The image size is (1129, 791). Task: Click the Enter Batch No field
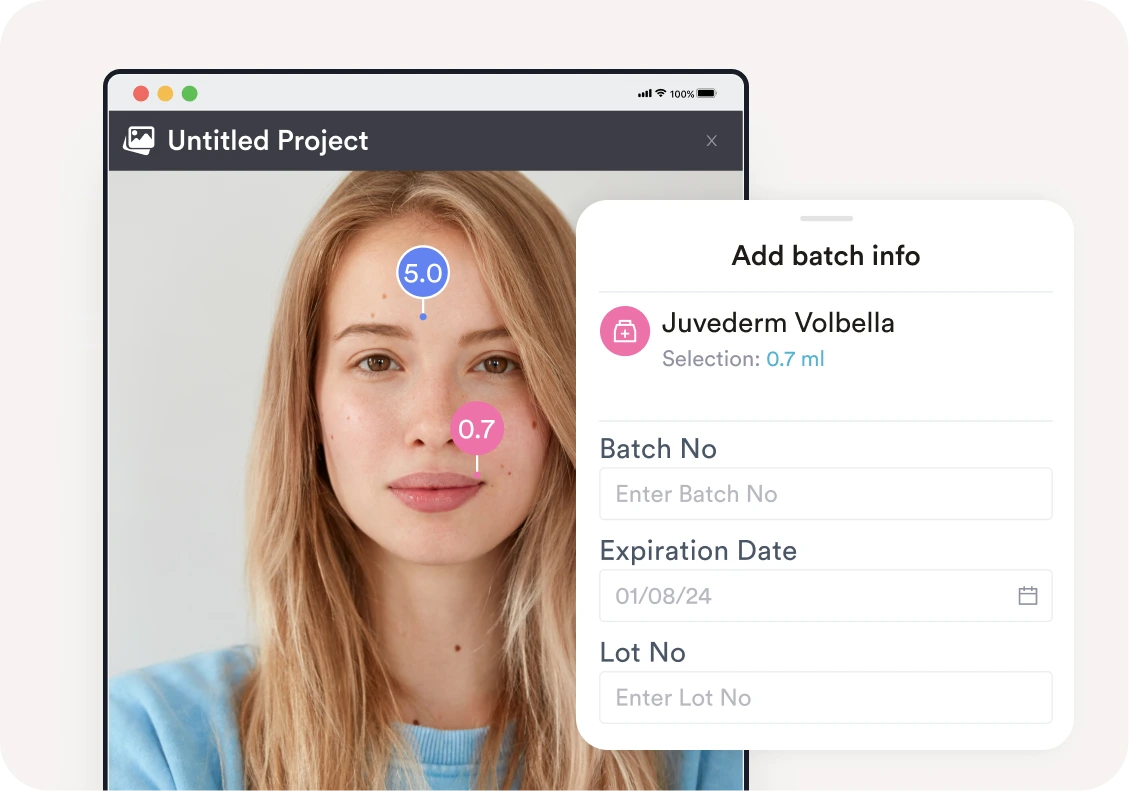point(826,494)
